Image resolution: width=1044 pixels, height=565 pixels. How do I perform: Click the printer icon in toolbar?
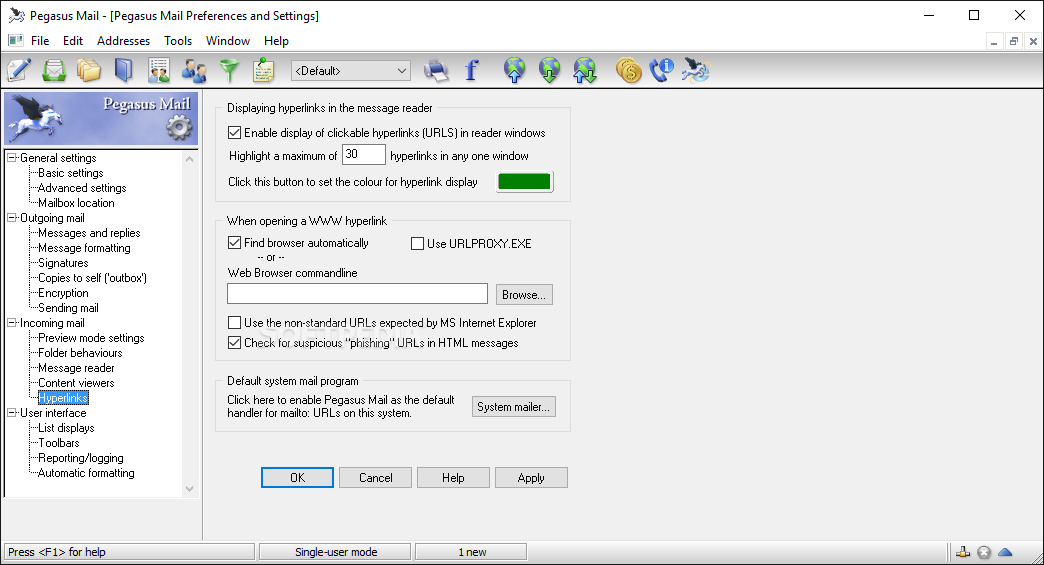436,71
